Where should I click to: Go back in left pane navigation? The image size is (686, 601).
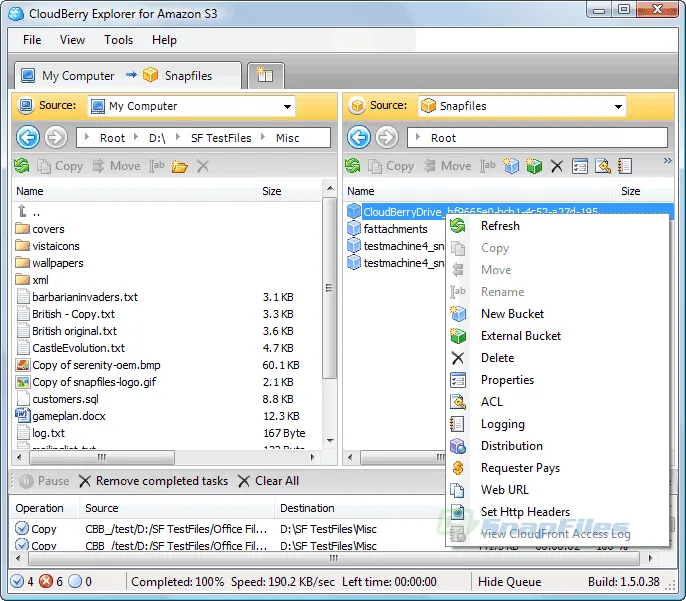click(28, 138)
